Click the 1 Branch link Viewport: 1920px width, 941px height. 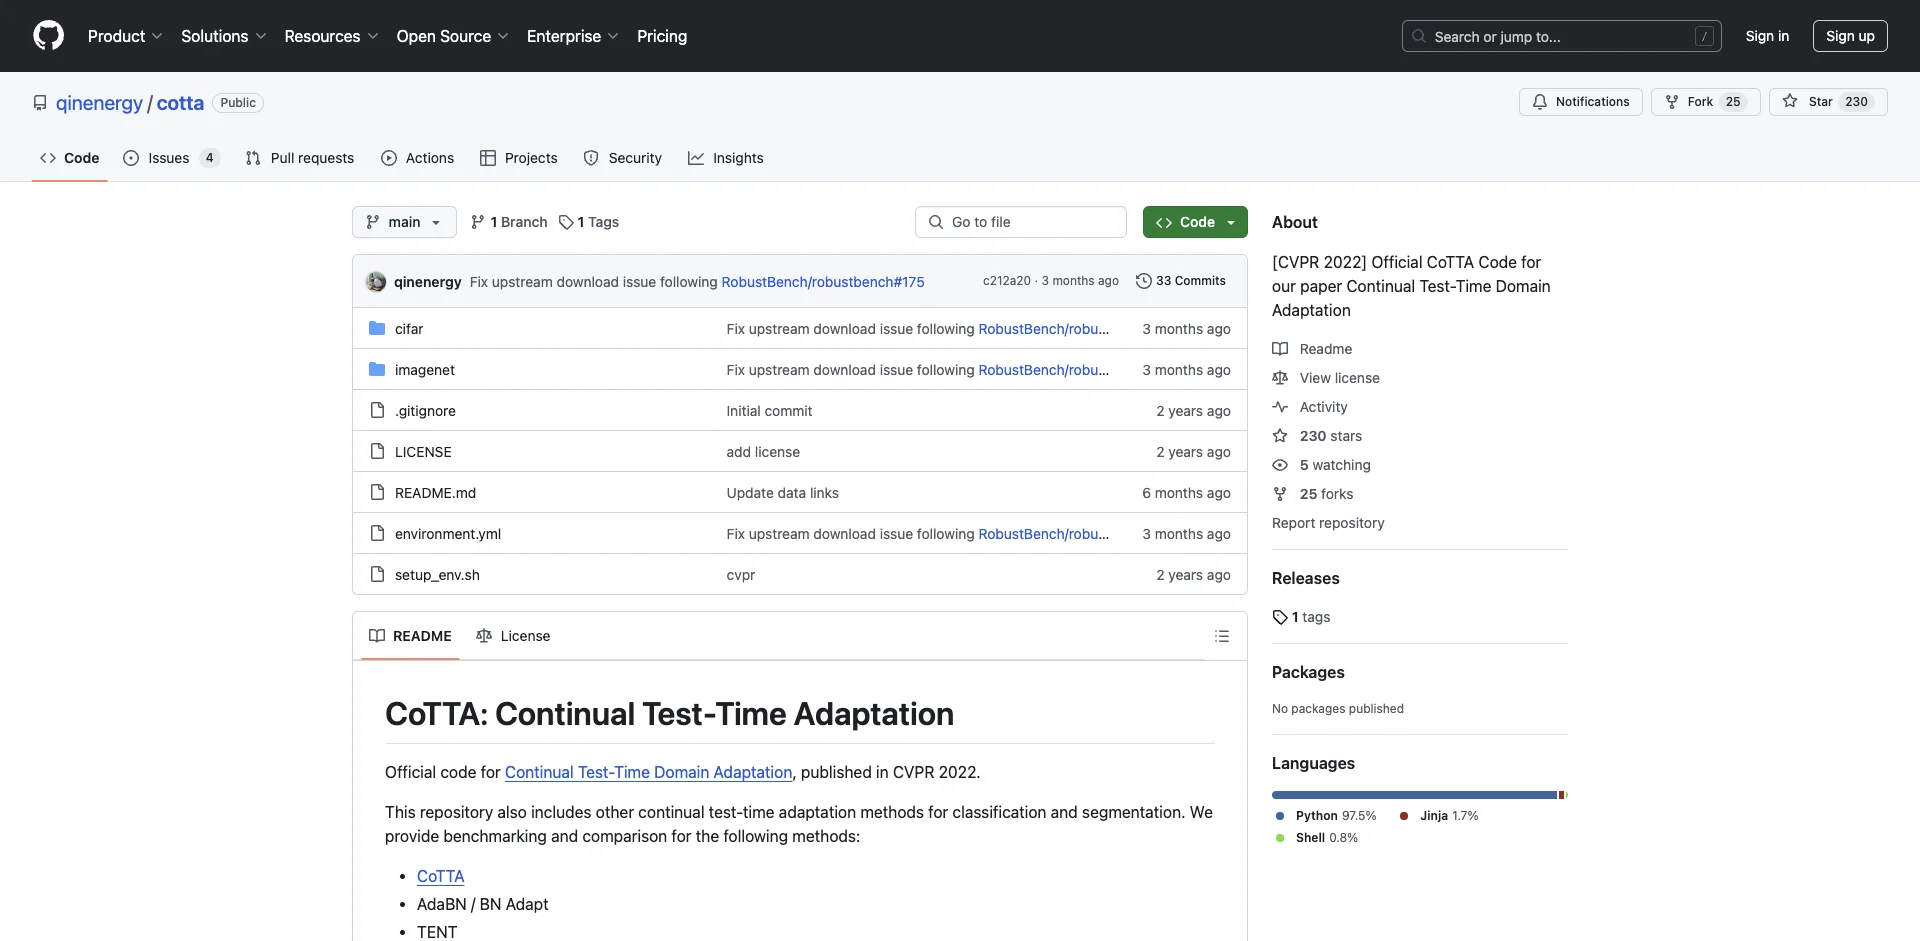click(509, 222)
